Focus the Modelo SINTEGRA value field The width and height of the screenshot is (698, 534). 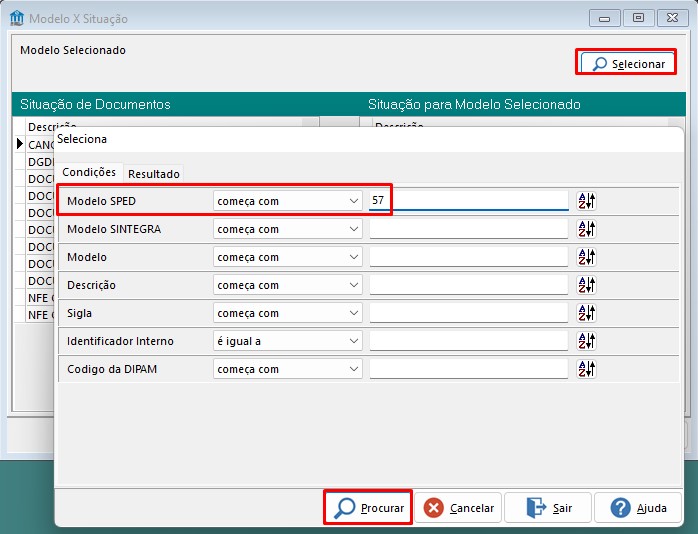pos(469,229)
